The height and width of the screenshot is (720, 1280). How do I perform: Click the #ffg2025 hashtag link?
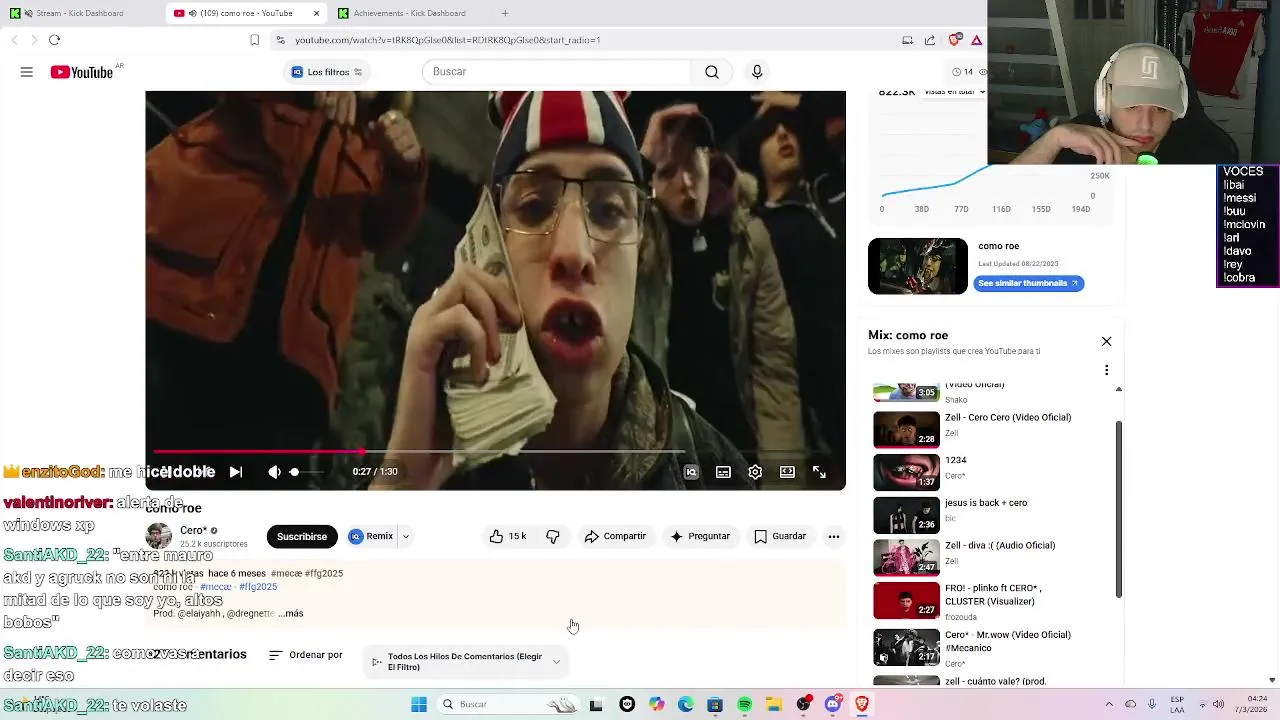tap(258, 587)
